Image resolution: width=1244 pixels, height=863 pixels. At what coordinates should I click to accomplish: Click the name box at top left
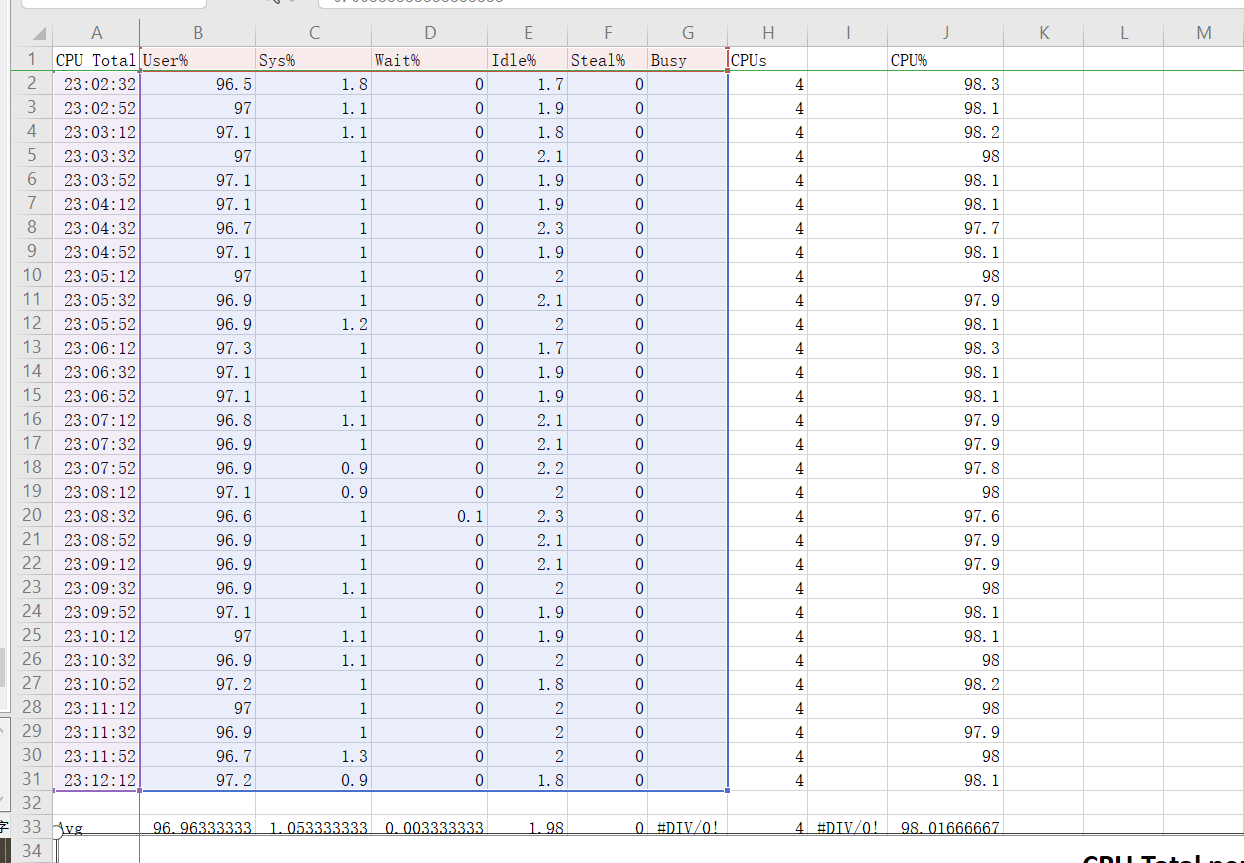pyautogui.click(x=112, y=3)
